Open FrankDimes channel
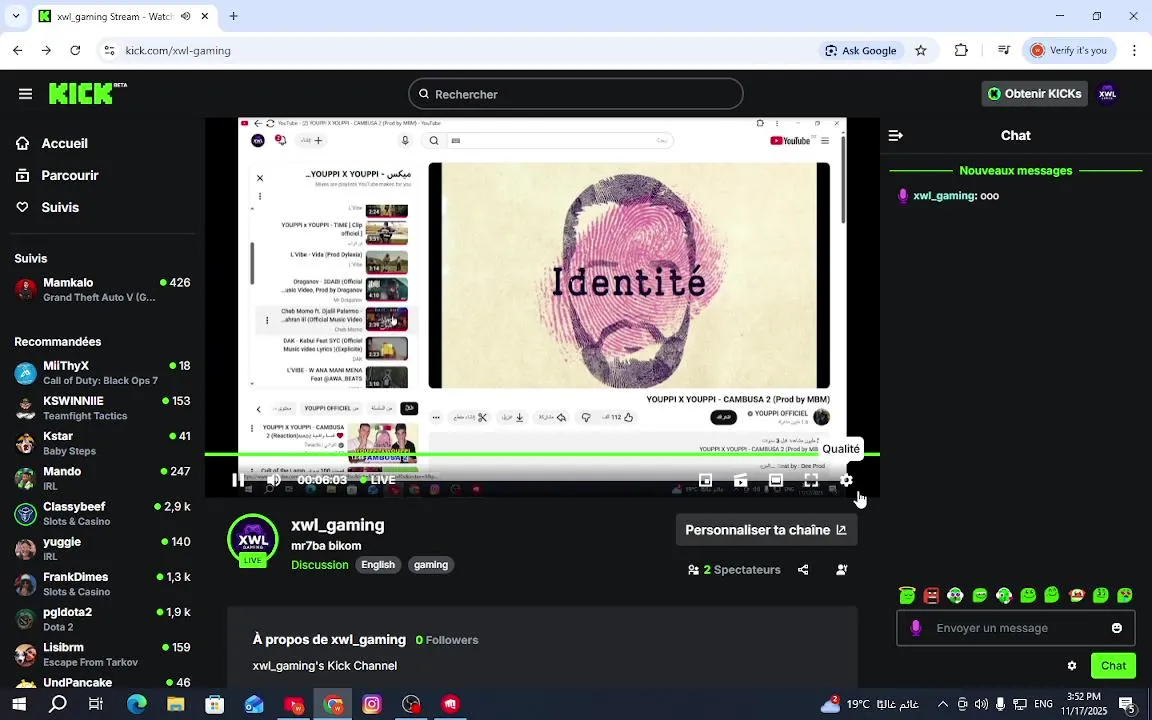 (102, 584)
